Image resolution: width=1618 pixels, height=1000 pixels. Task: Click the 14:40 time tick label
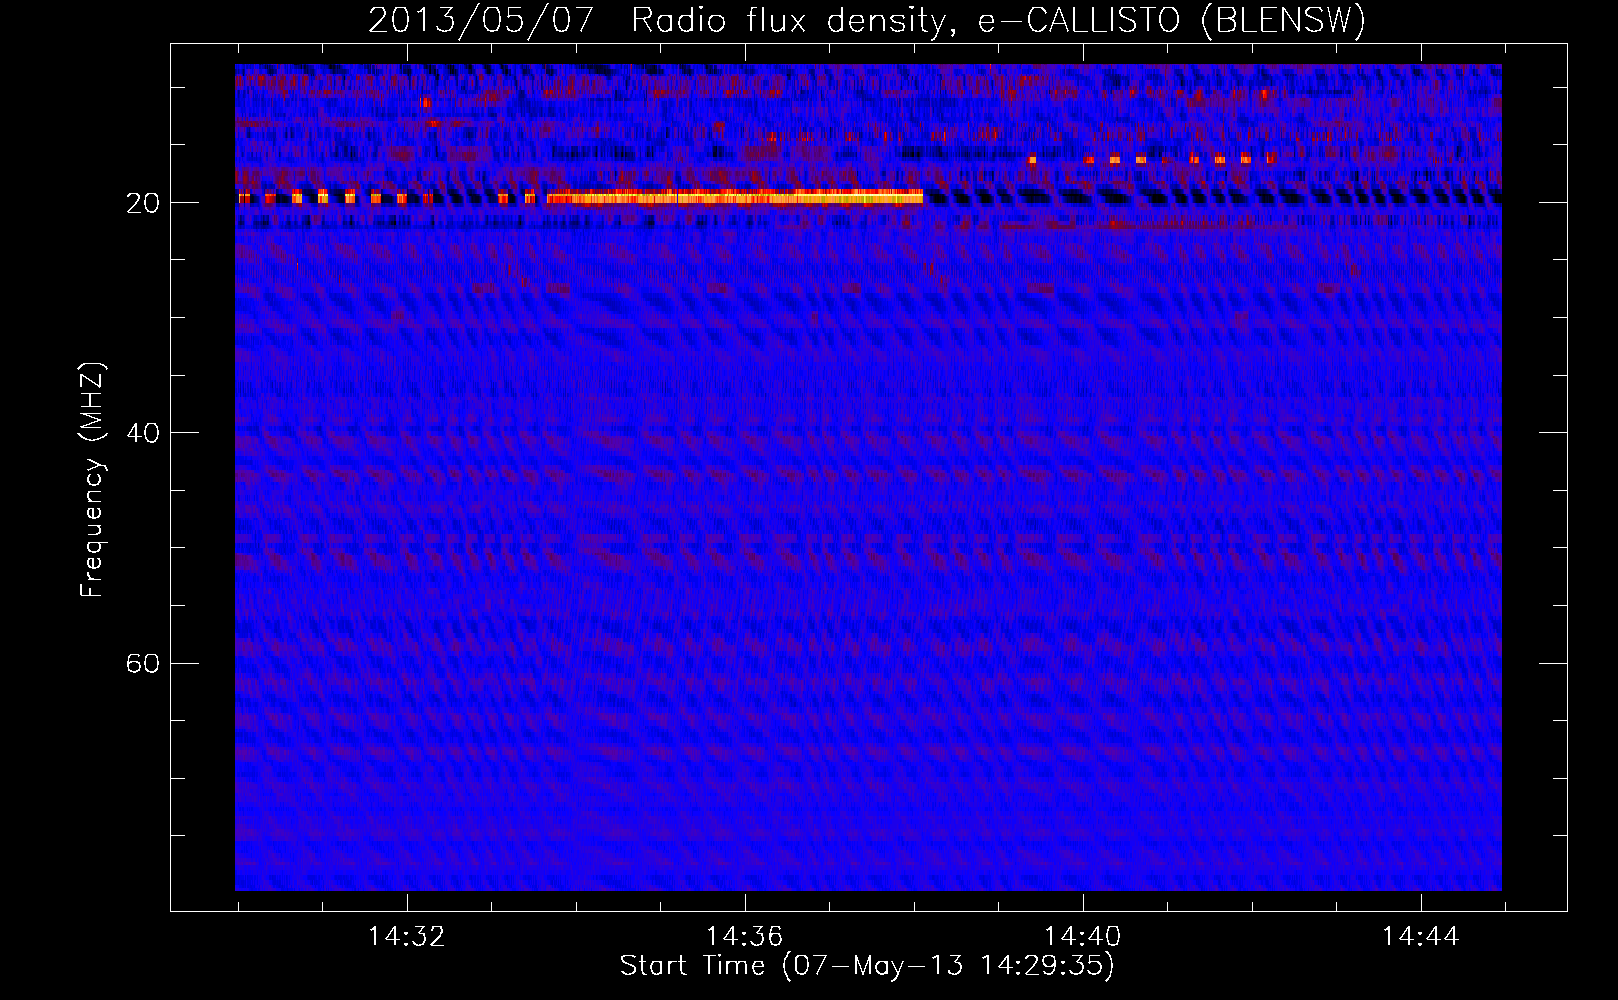click(x=1082, y=937)
